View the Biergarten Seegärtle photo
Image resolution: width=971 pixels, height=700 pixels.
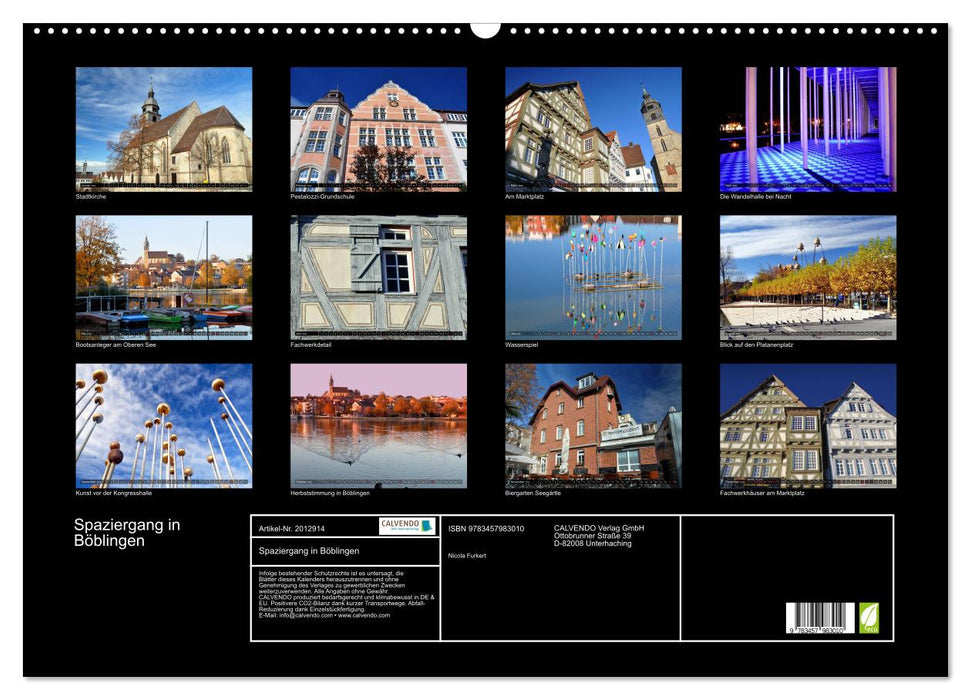click(x=593, y=425)
